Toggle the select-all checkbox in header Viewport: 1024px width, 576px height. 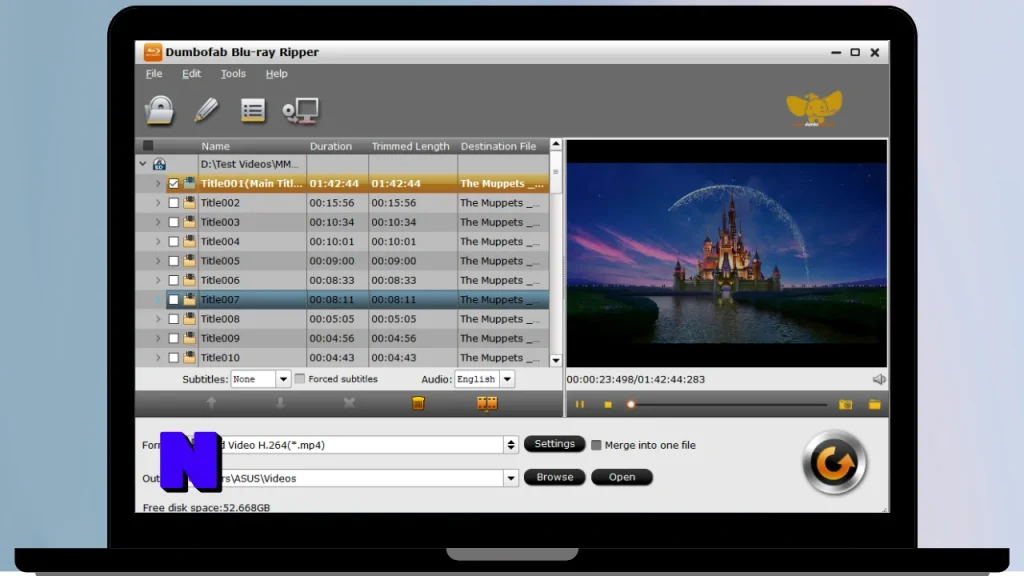[148, 146]
